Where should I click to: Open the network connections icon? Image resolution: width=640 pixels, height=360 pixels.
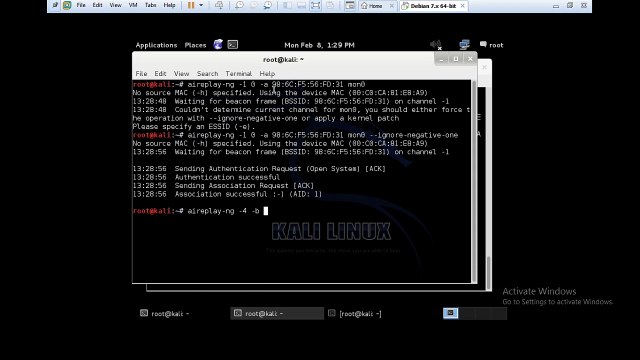click(464, 44)
